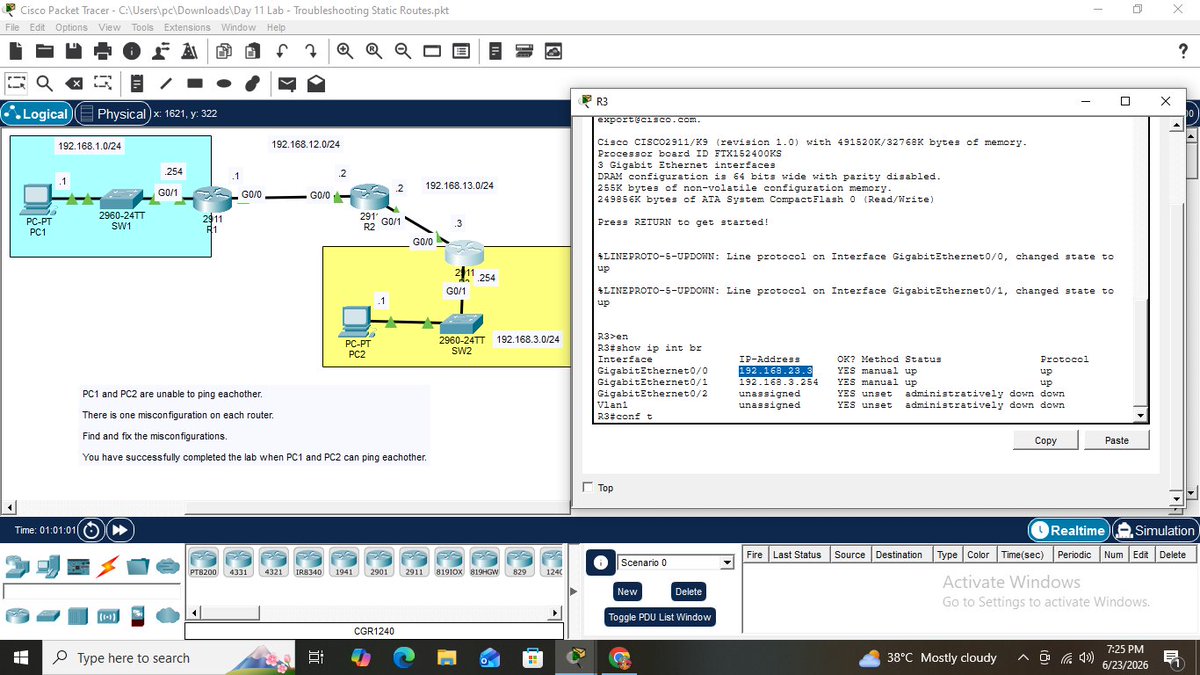This screenshot has height=675, width=1200.
Task: Click Paste button in R3 CLI
Action: tap(1117, 440)
